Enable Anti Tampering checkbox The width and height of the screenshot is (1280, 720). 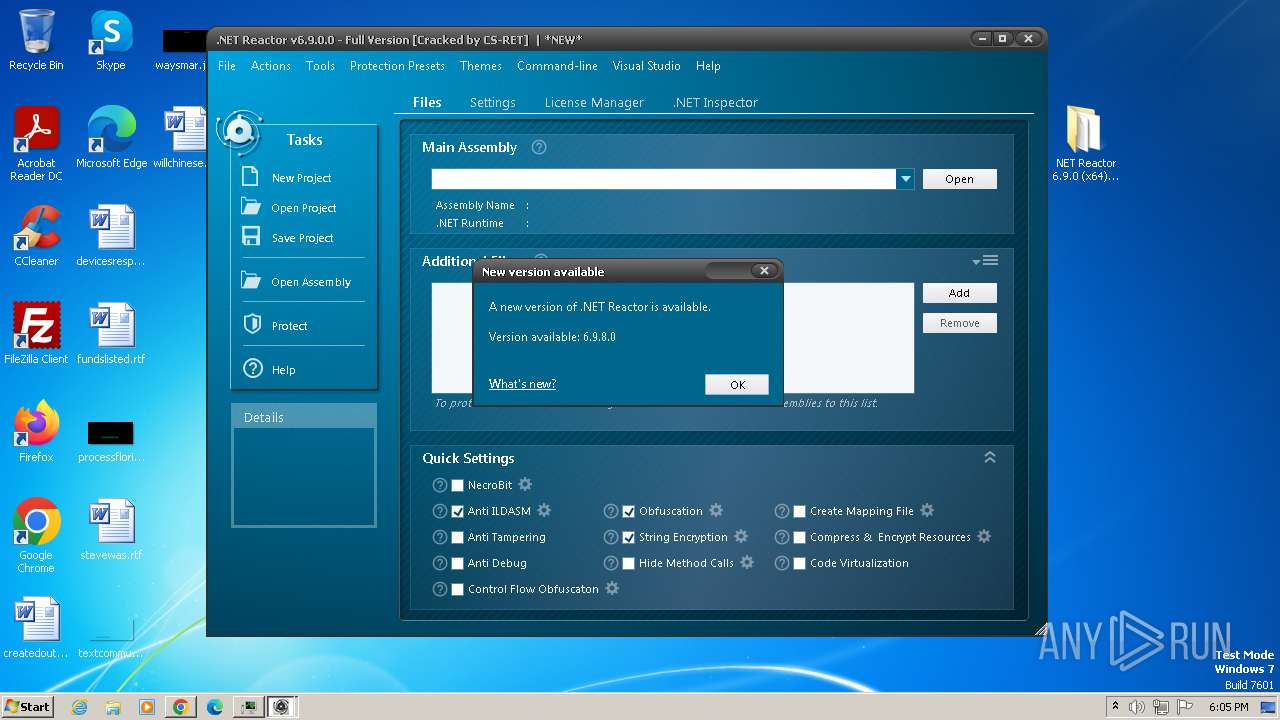tap(457, 537)
